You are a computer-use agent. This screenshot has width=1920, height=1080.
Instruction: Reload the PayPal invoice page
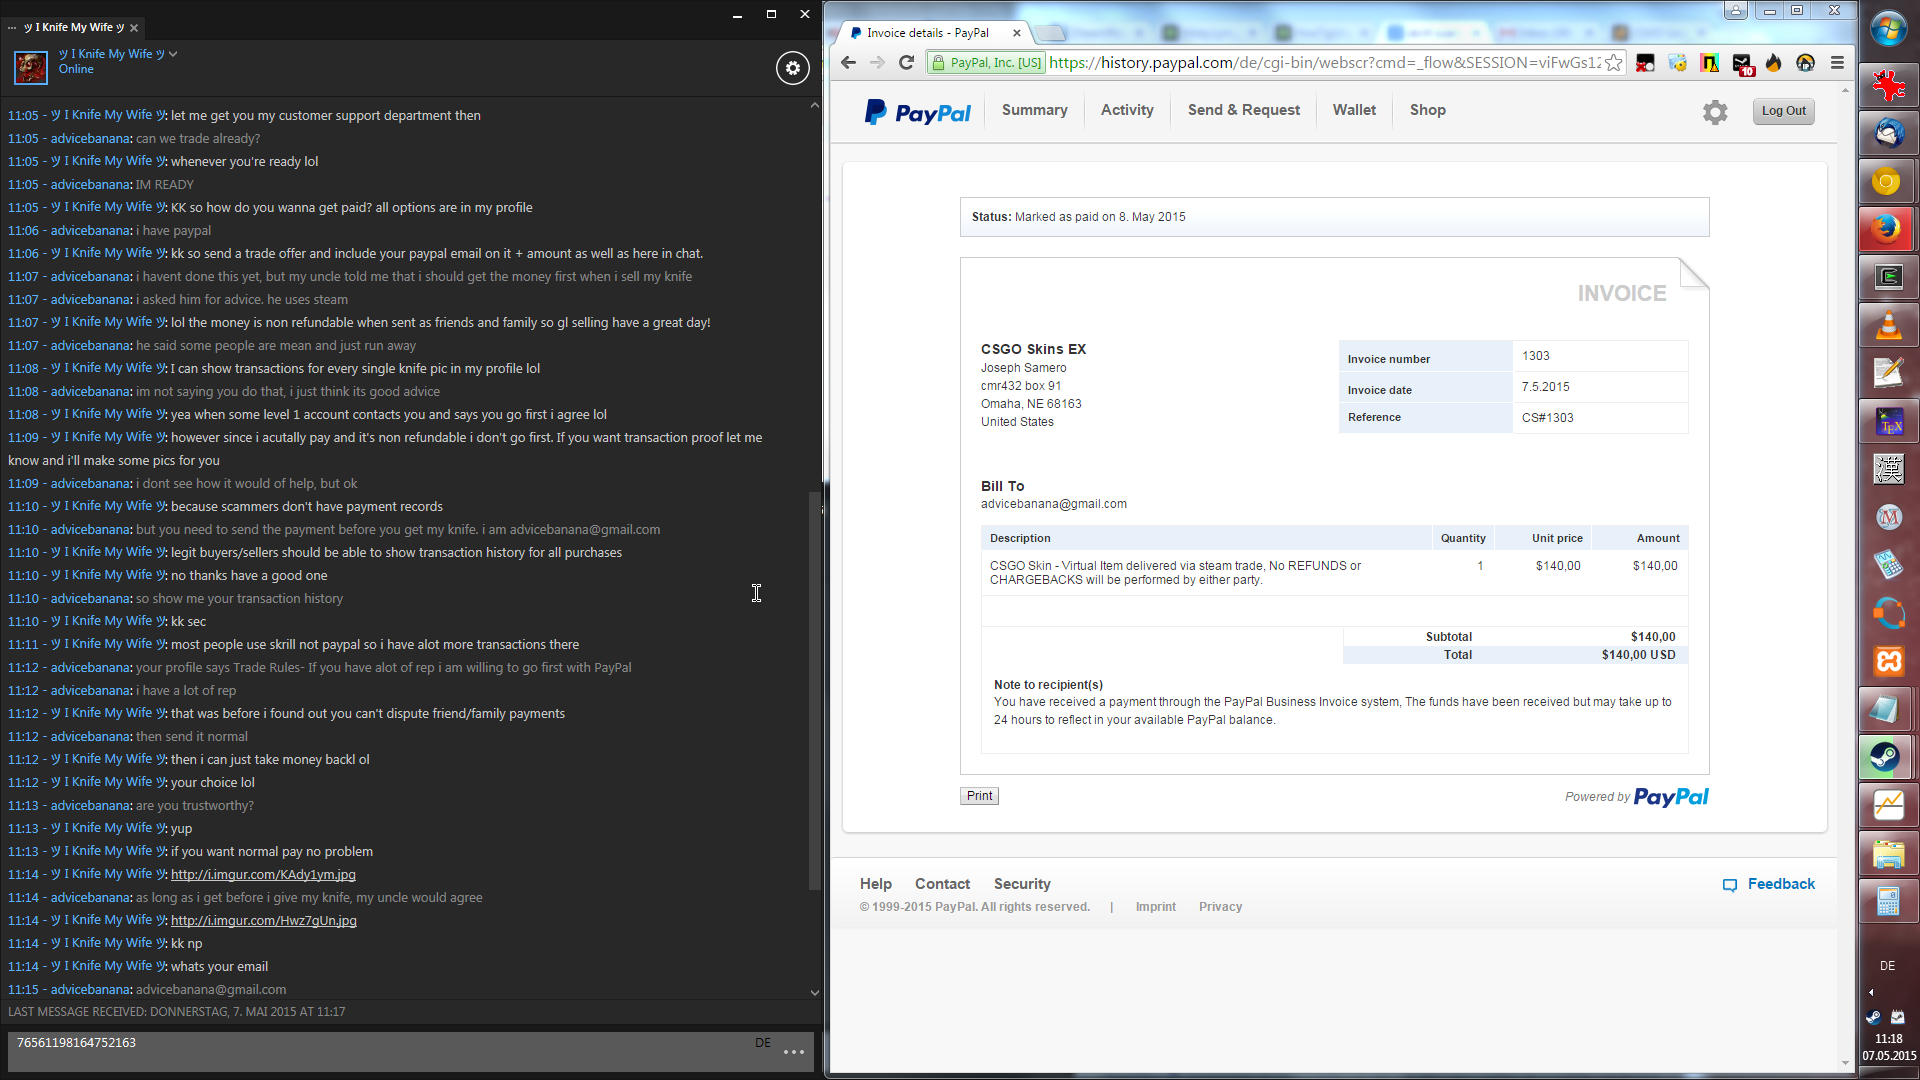(x=906, y=63)
